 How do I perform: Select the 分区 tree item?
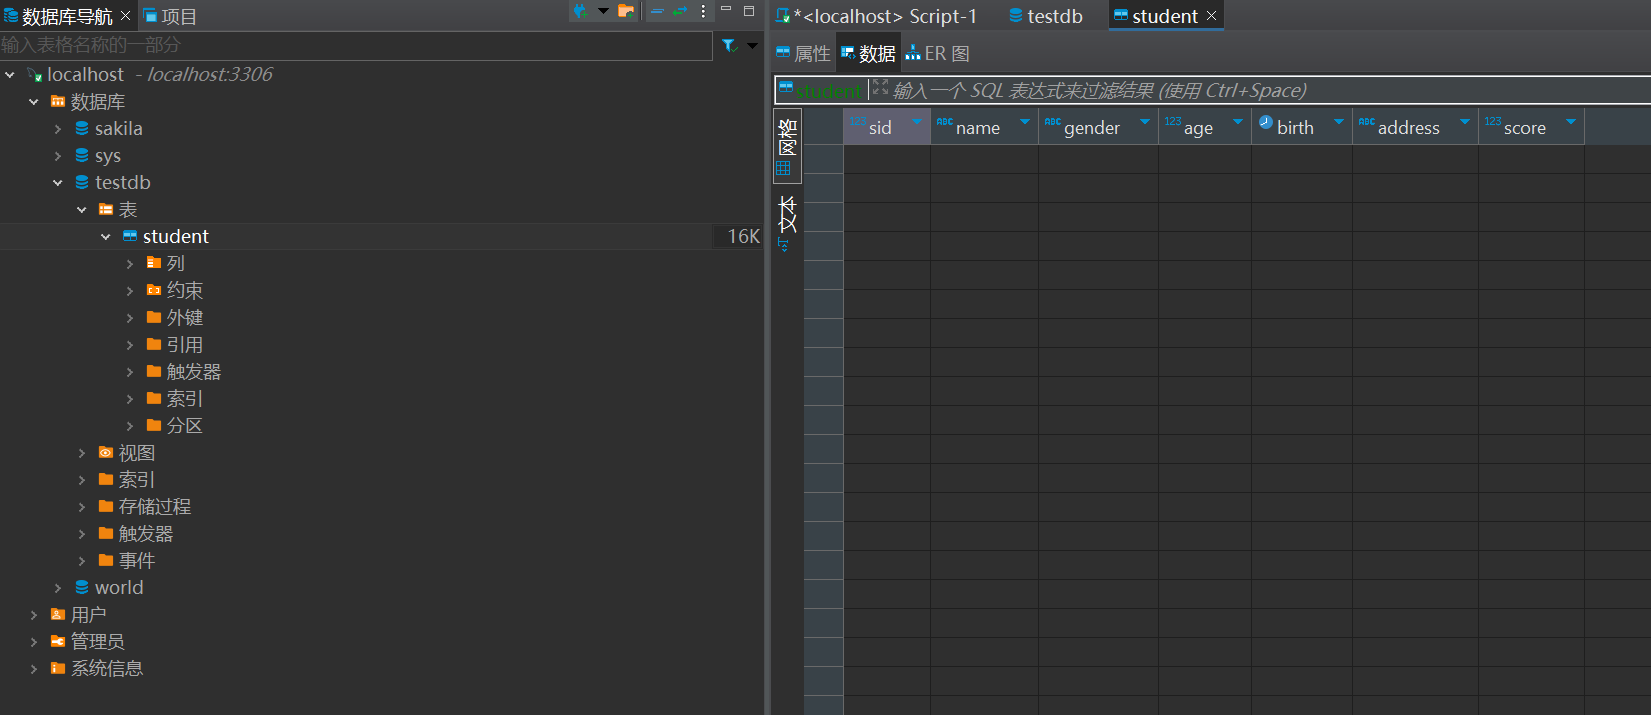(184, 426)
